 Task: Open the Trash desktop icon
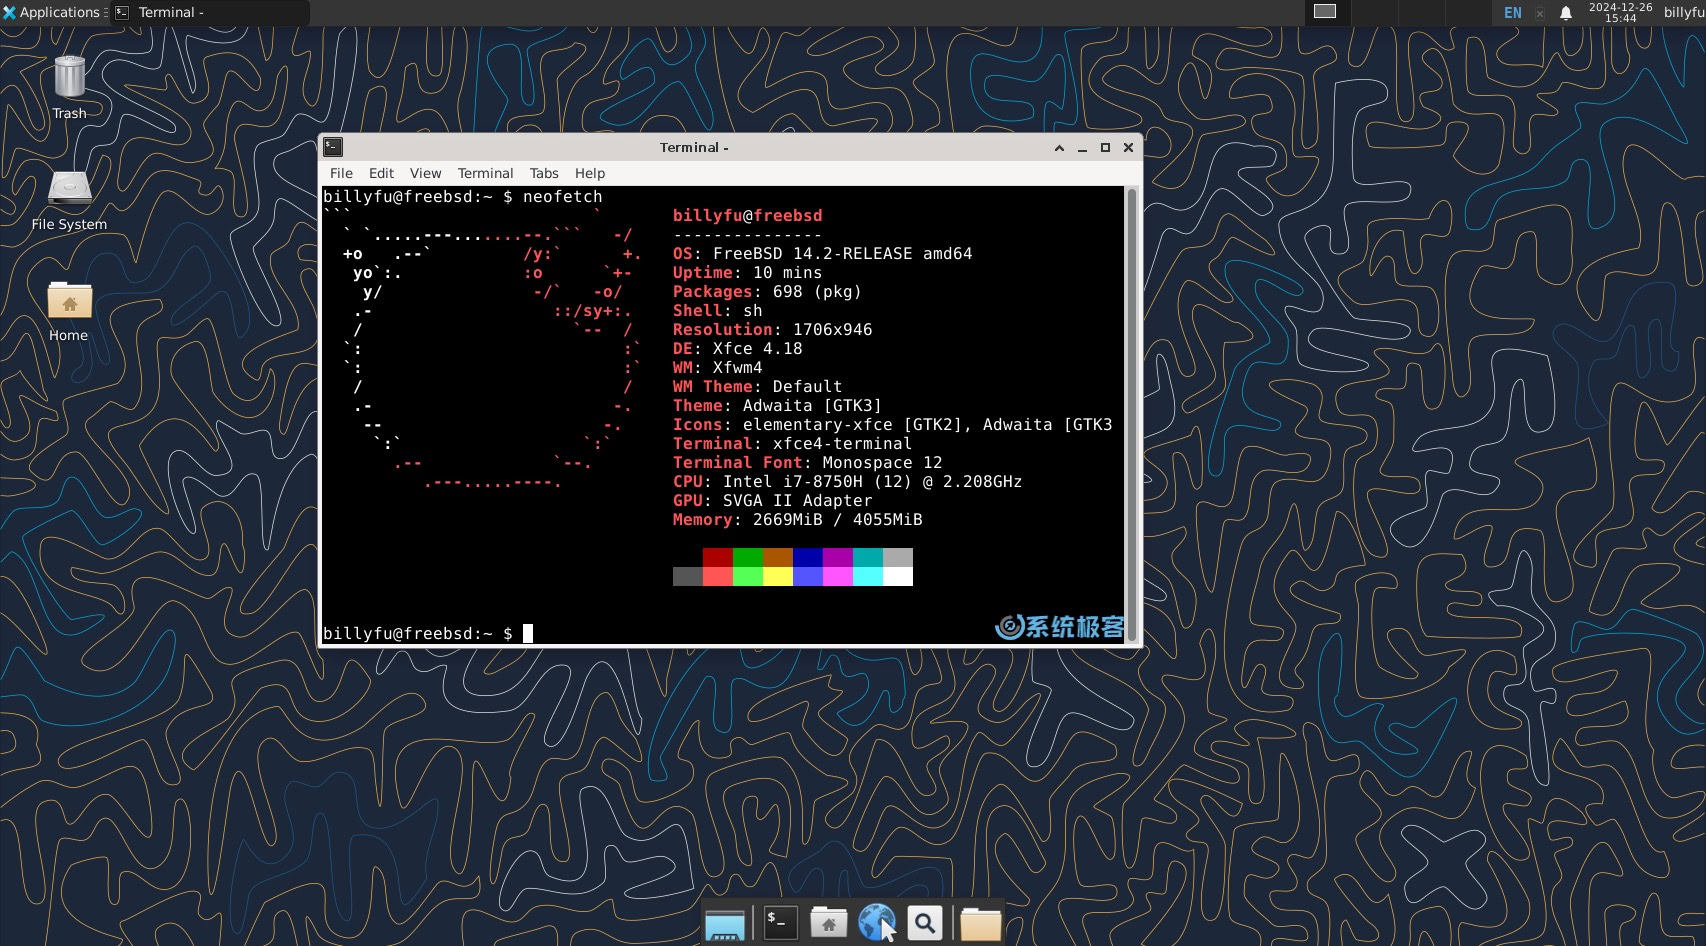pos(69,88)
